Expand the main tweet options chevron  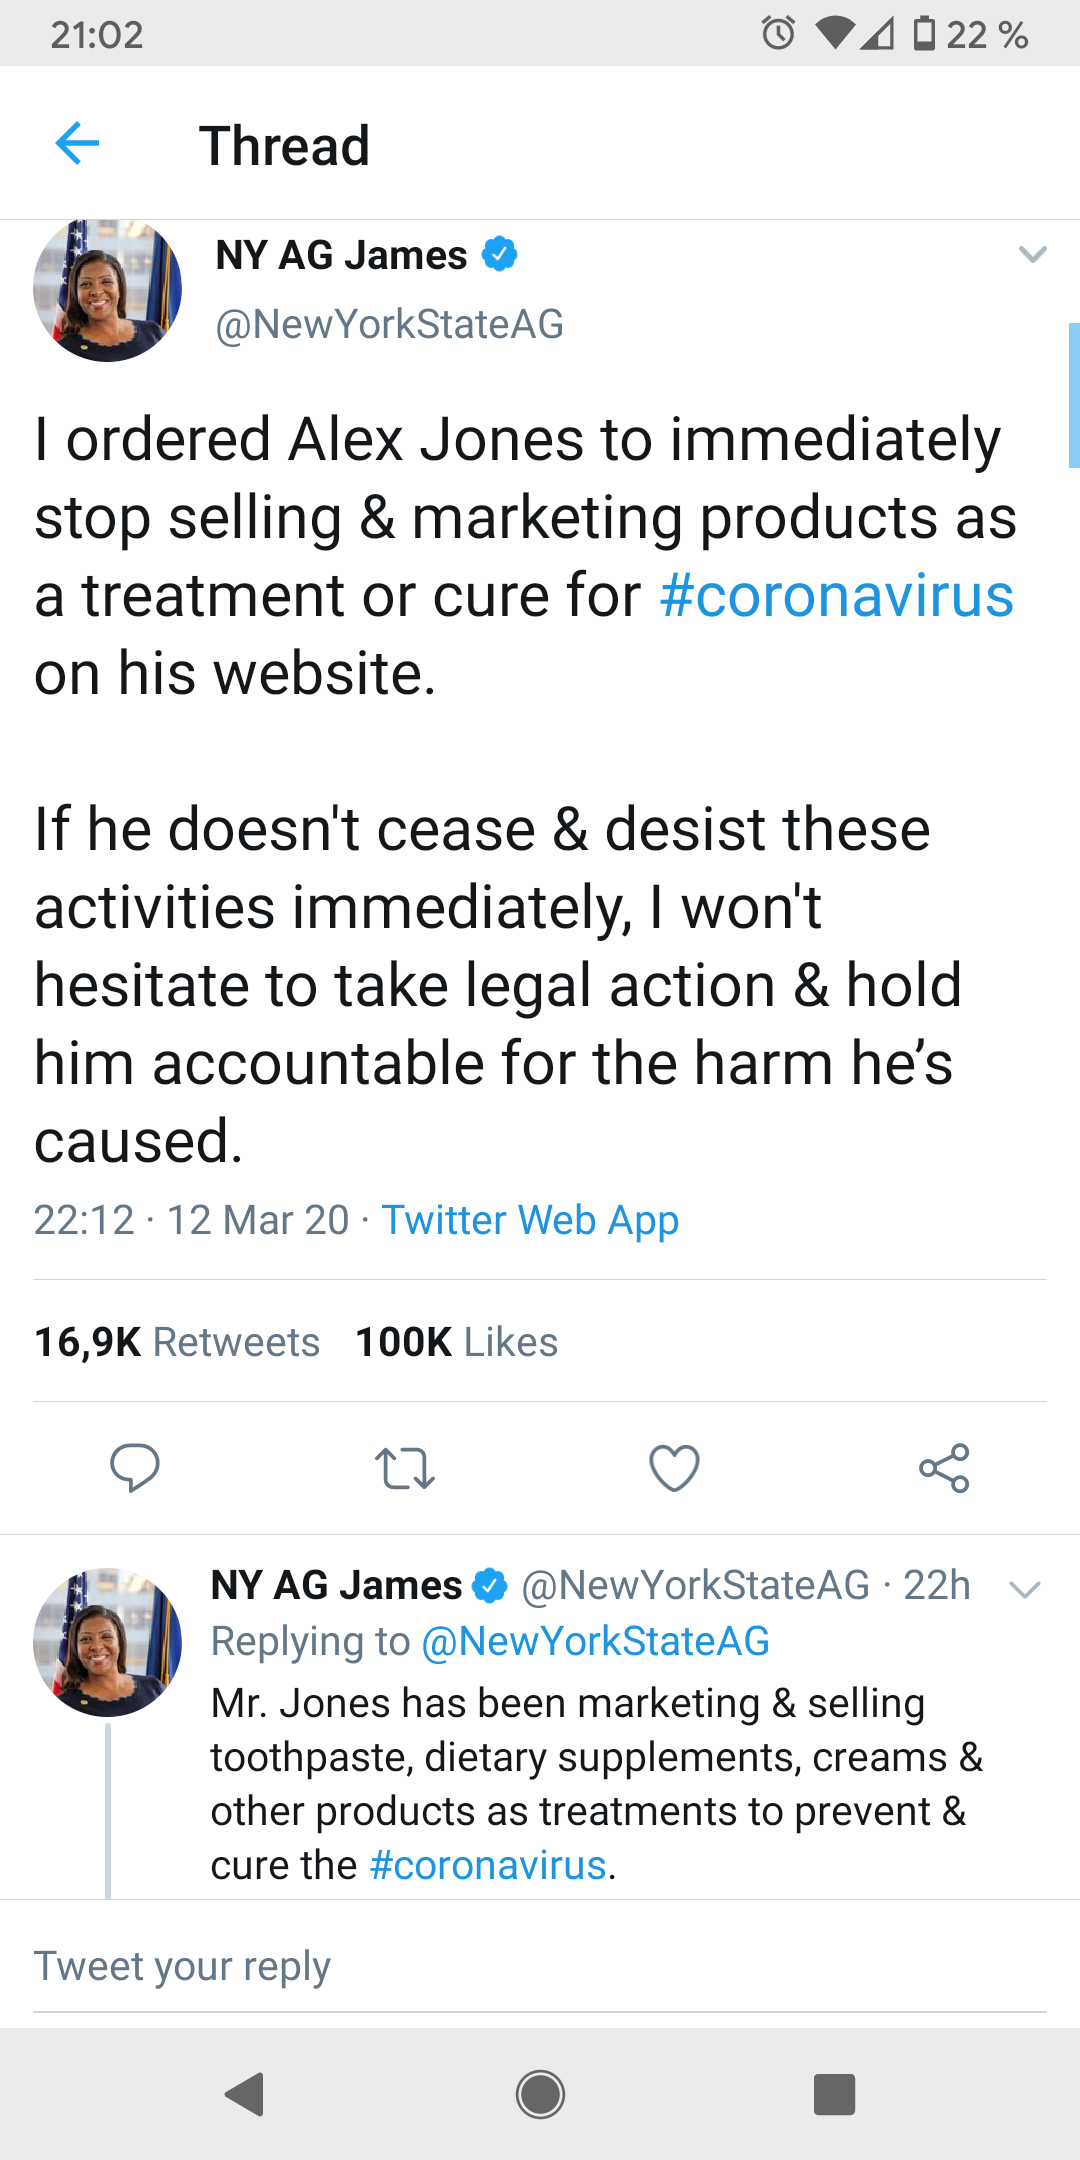click(x=1032, y=254)
